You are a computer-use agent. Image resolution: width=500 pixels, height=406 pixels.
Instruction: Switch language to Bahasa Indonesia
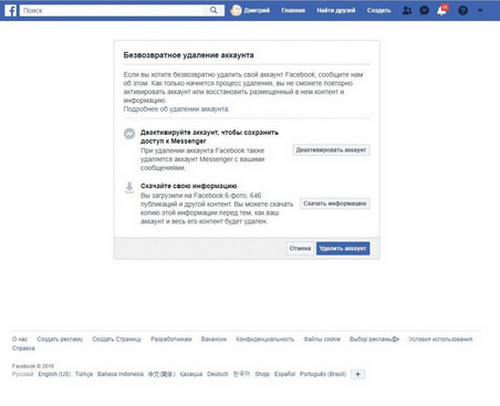click(x=120, y=374)
